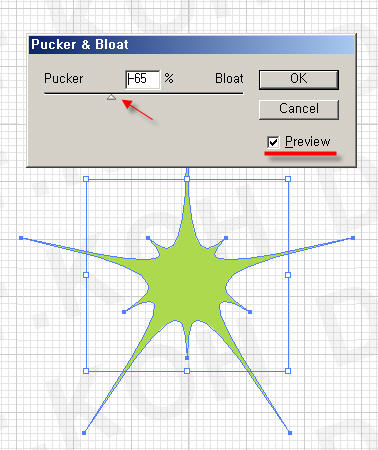Click the Preview label text
The height and width of the screenshot is (450, 378).
pos(307,142)
